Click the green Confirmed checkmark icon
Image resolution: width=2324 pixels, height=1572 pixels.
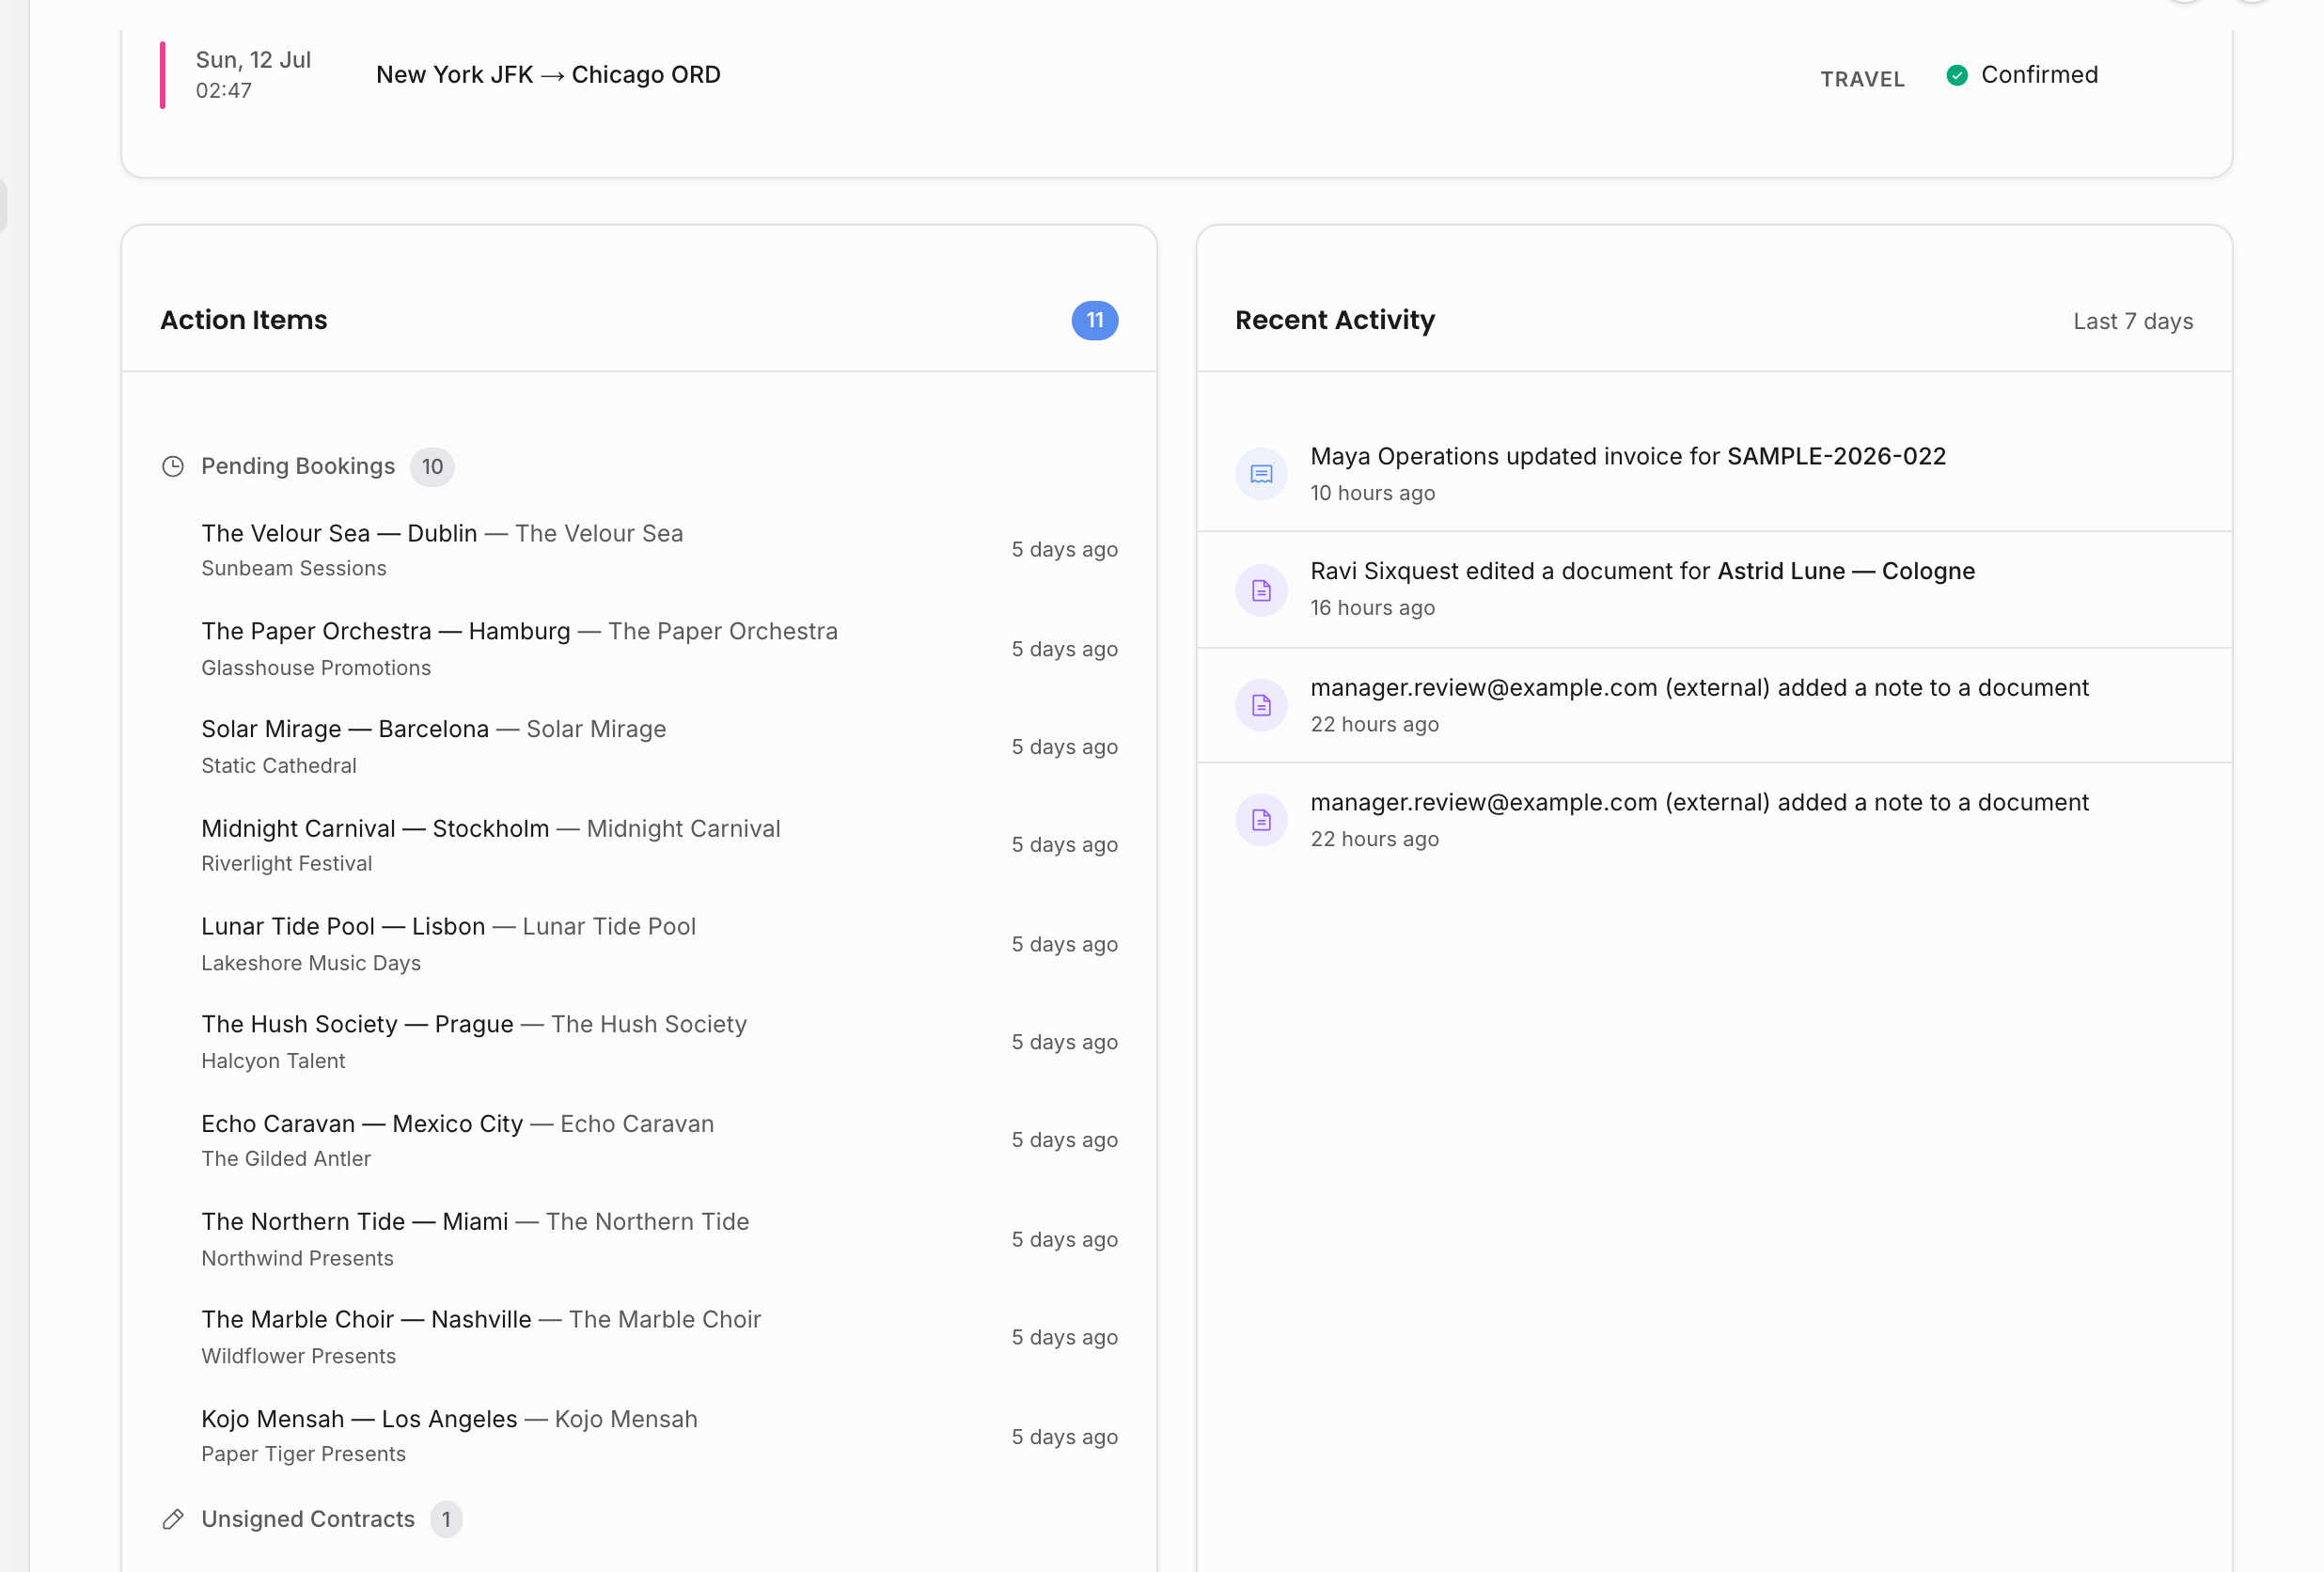point(1957,75)
